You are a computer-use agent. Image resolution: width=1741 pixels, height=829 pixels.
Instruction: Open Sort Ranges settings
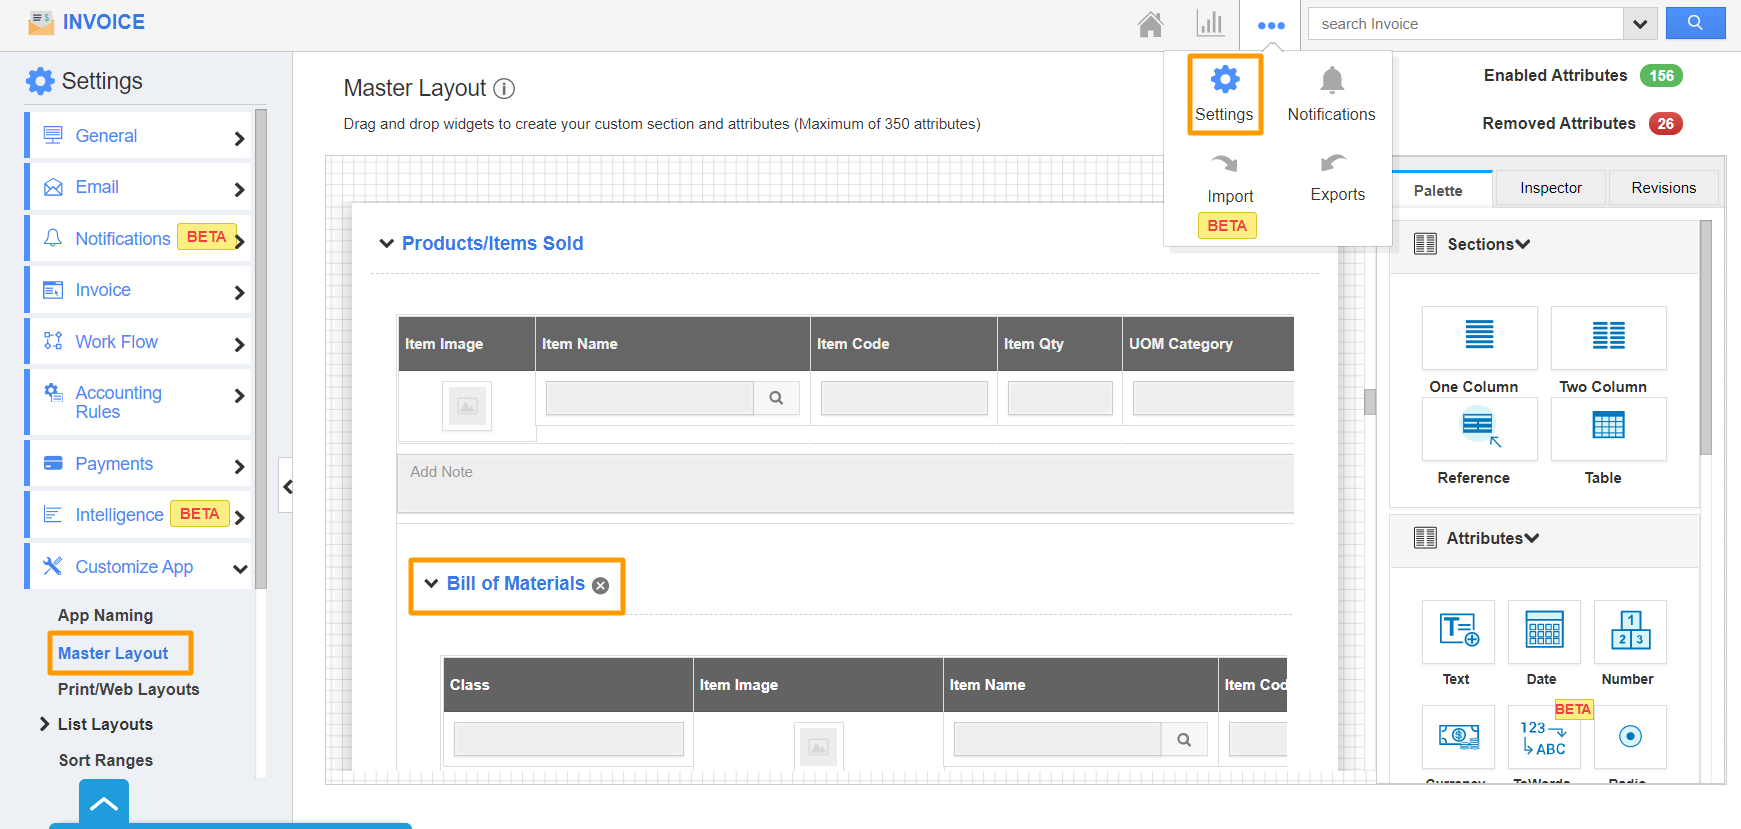(106, 760)
